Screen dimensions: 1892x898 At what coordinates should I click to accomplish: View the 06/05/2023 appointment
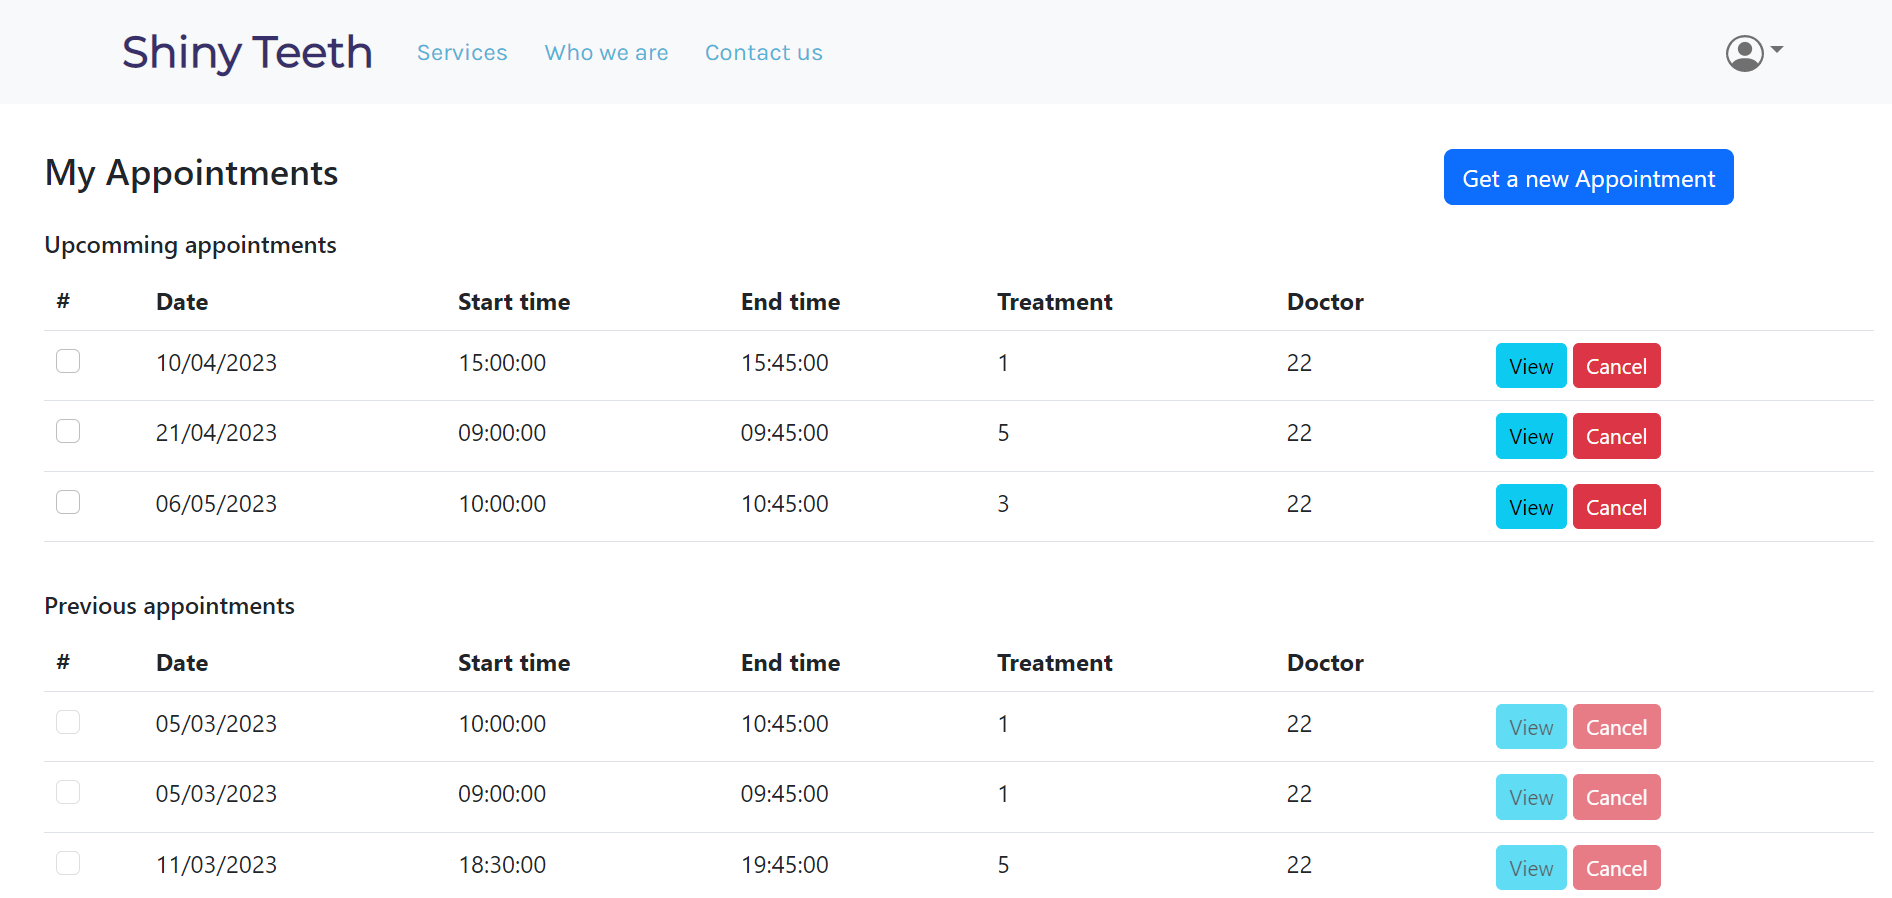1530,507
